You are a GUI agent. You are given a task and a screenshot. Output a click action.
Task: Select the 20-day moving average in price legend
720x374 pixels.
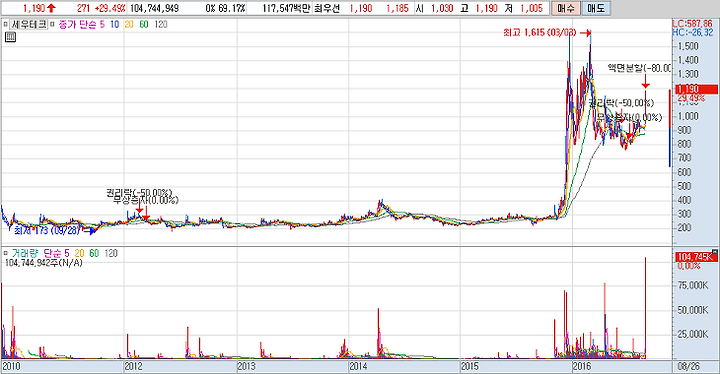[129, 24]
